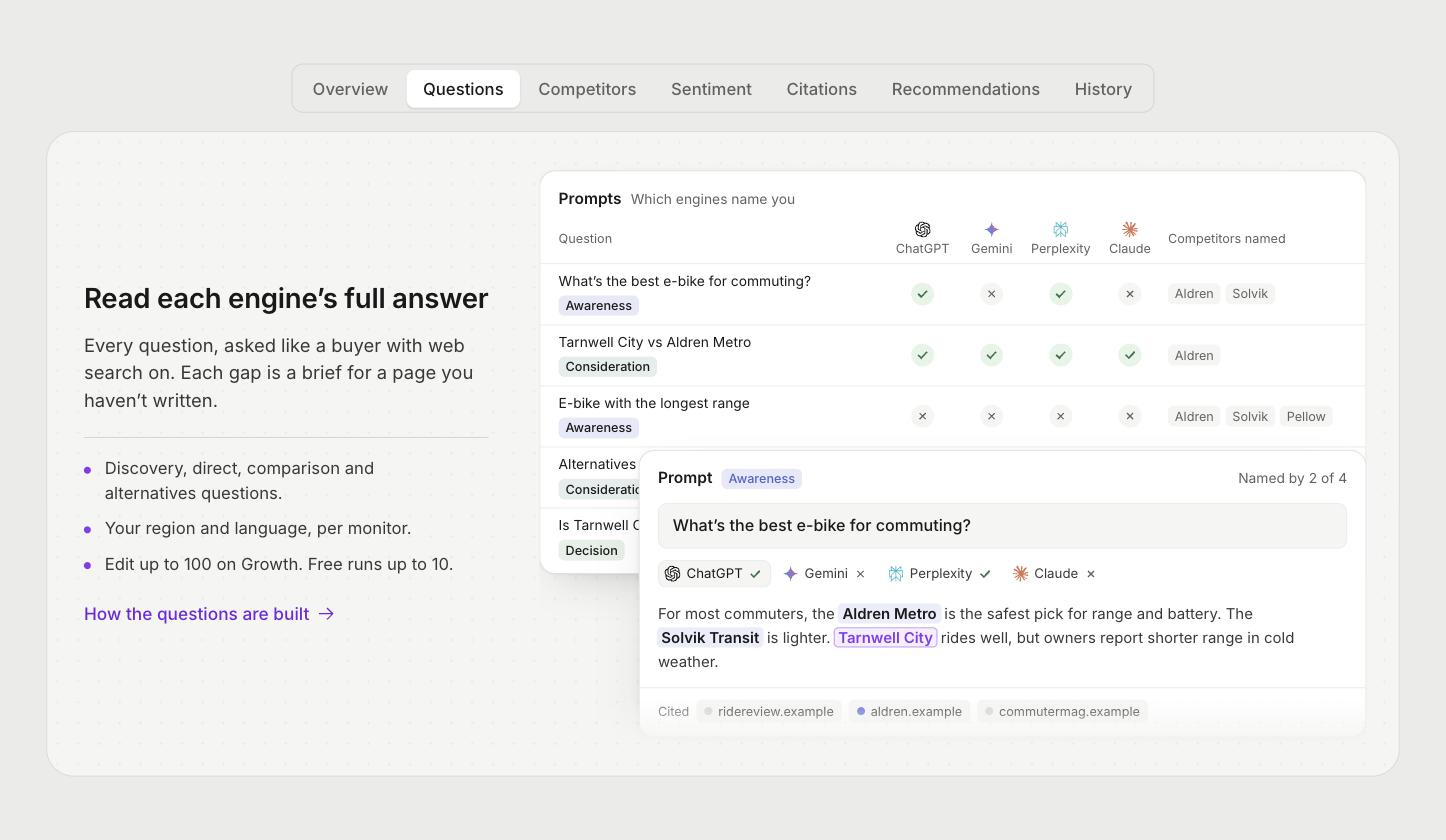Click the Decision tag under 'Is Tarnwell'
This screenshot has width=1446, height=840.
tap(591, 550)
